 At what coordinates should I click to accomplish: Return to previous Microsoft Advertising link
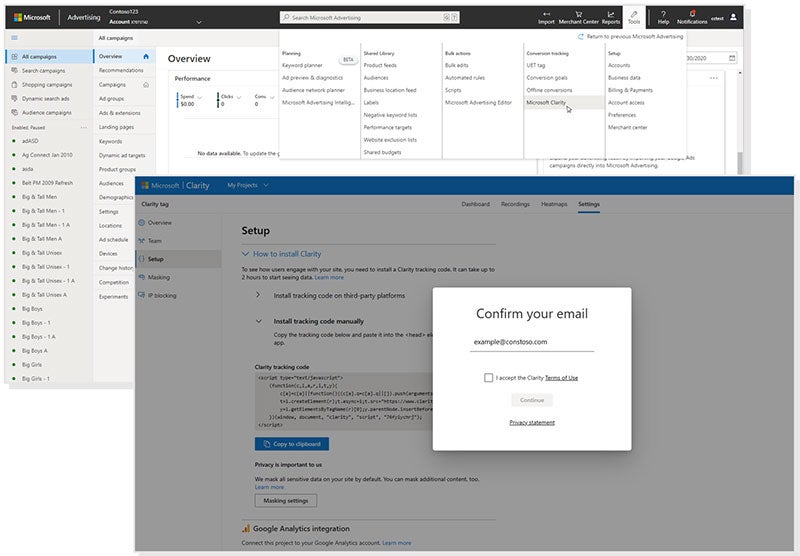635,37
